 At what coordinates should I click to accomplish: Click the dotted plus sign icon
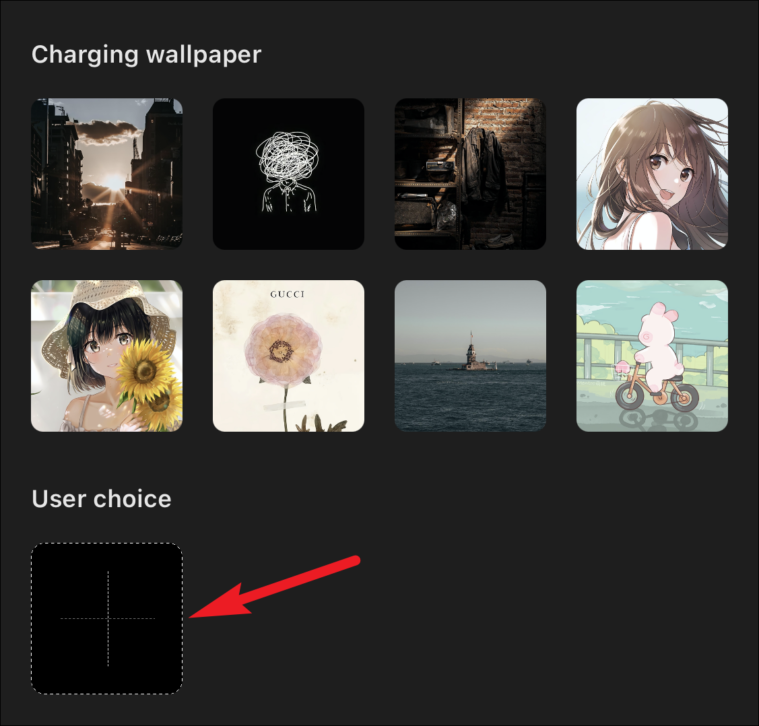tap(107, 619)
